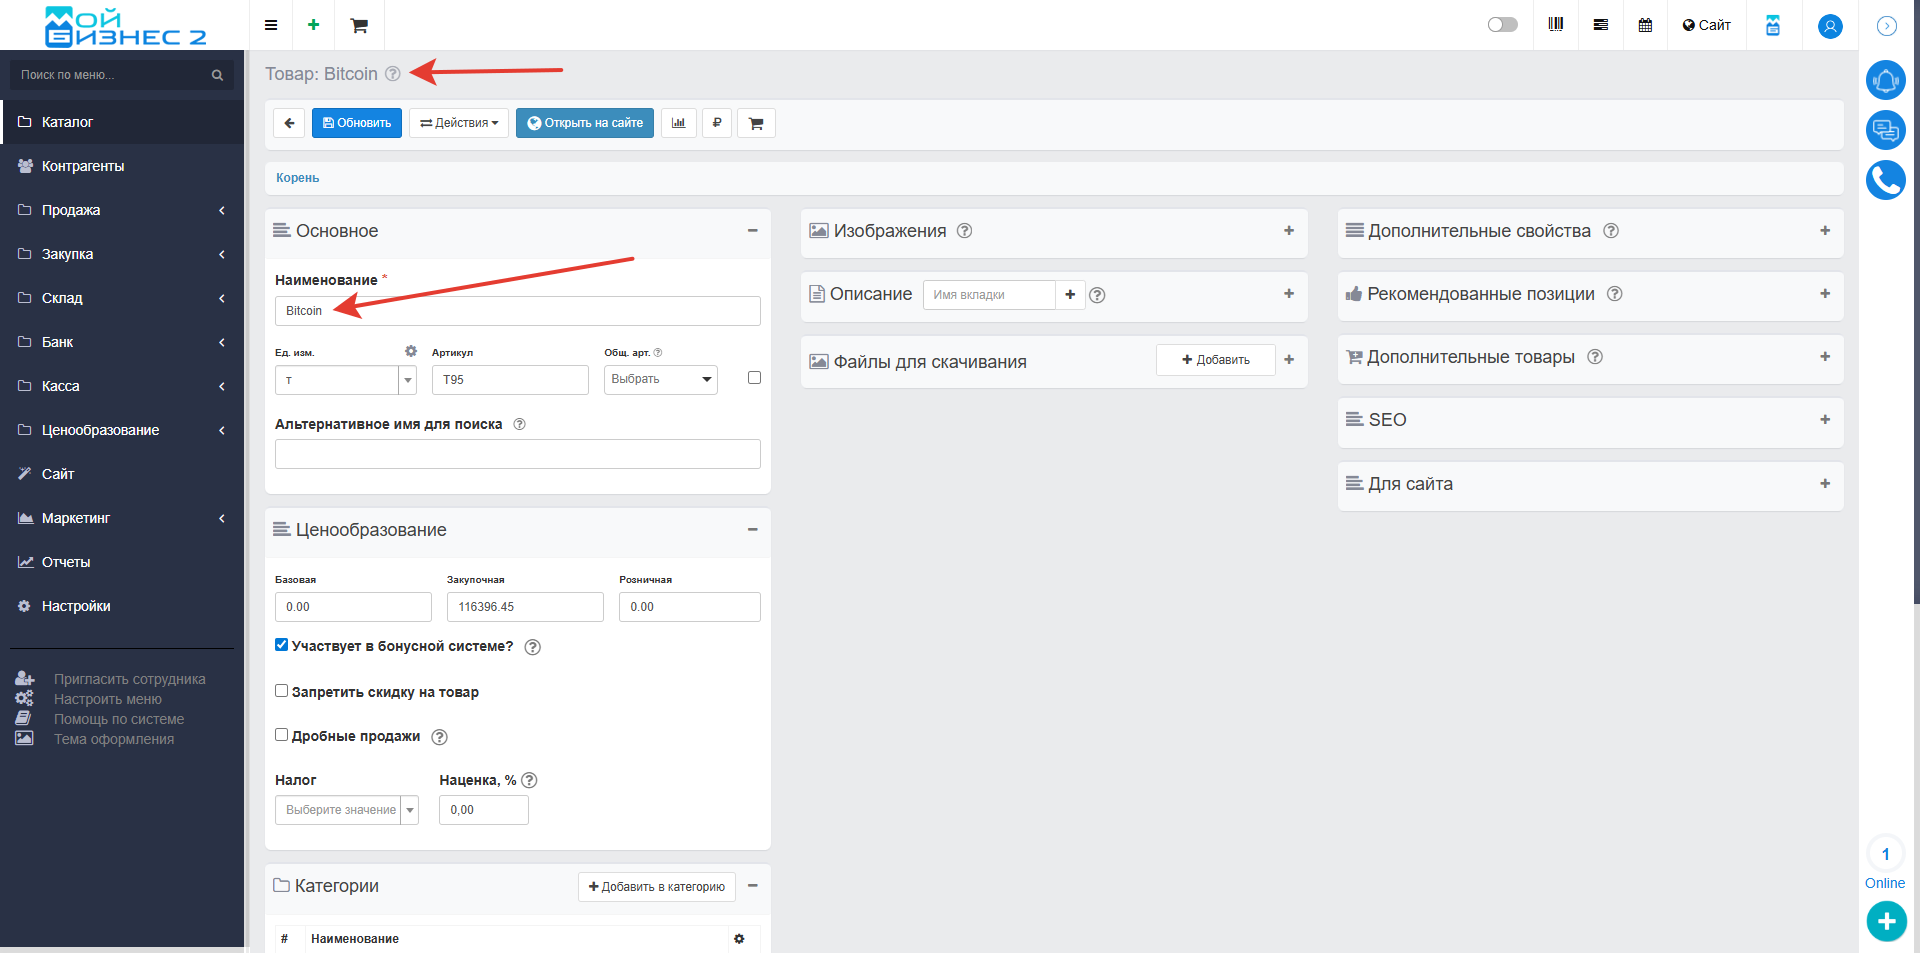1920x953 pixels.
Task: Follow the Корень breadcrumb link
Action: [298, 178]
